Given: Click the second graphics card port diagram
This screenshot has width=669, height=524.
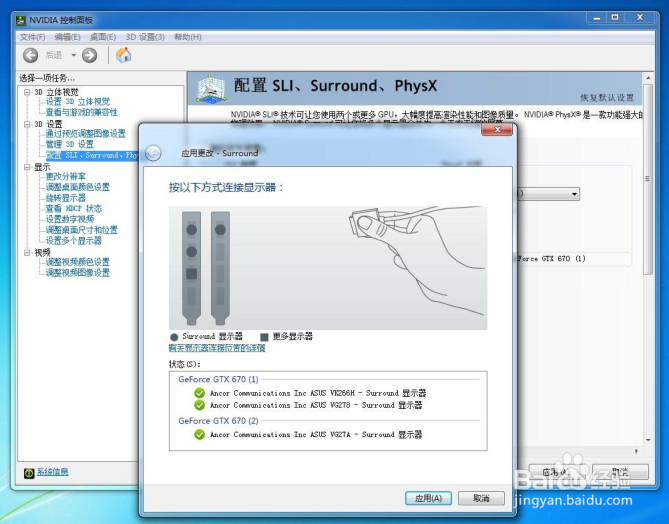Looking at the screenshot, I should coord(220,268).
